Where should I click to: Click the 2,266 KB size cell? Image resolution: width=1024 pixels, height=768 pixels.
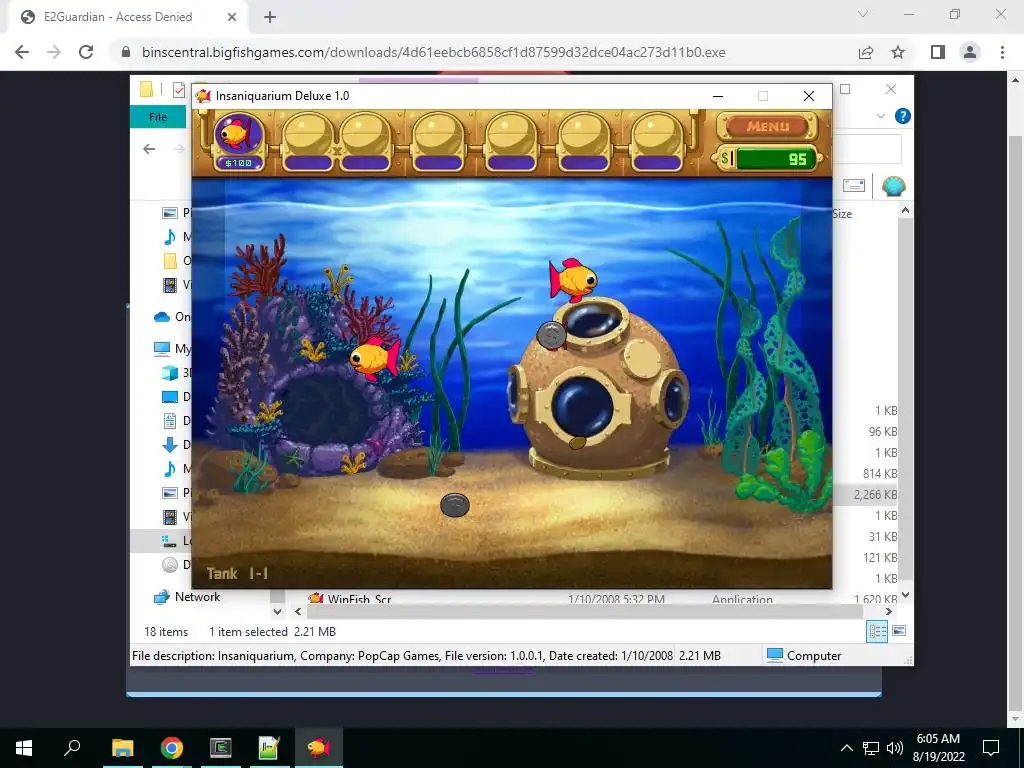pos(875,494)
